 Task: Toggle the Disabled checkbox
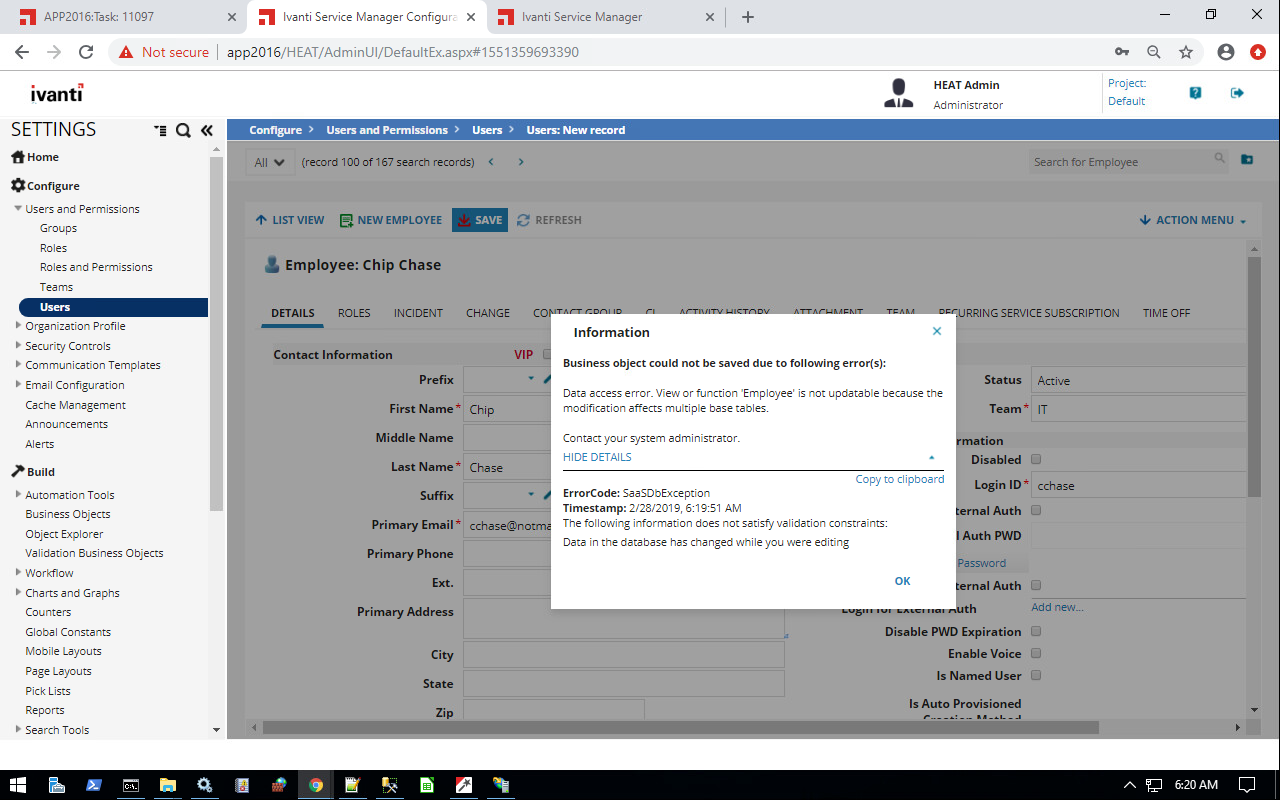(1036, 460)
